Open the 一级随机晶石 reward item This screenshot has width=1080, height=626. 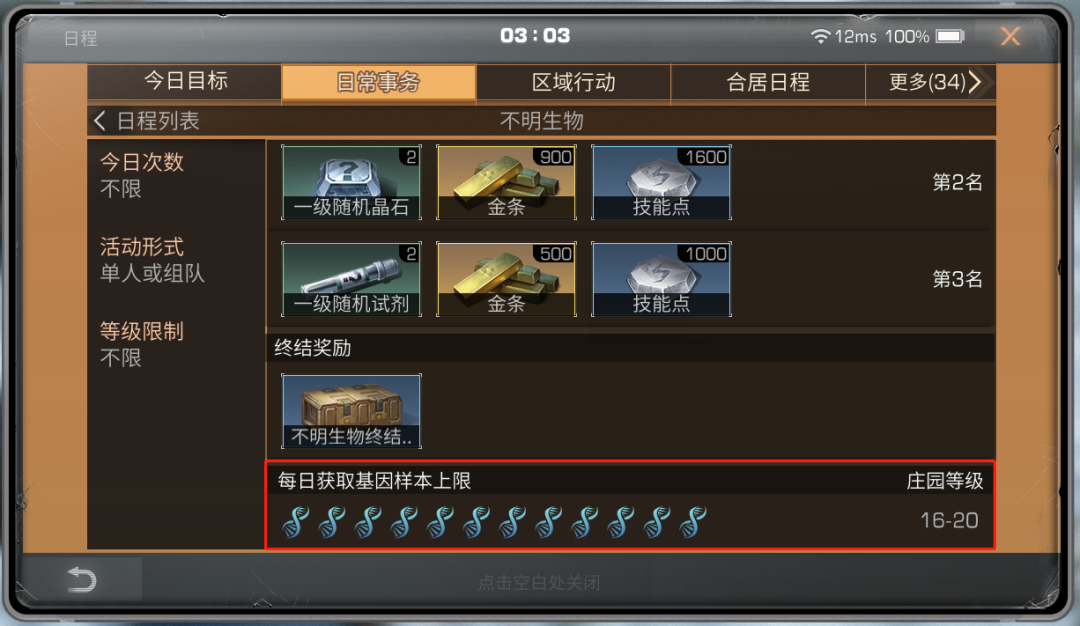[x=351, y=182]
